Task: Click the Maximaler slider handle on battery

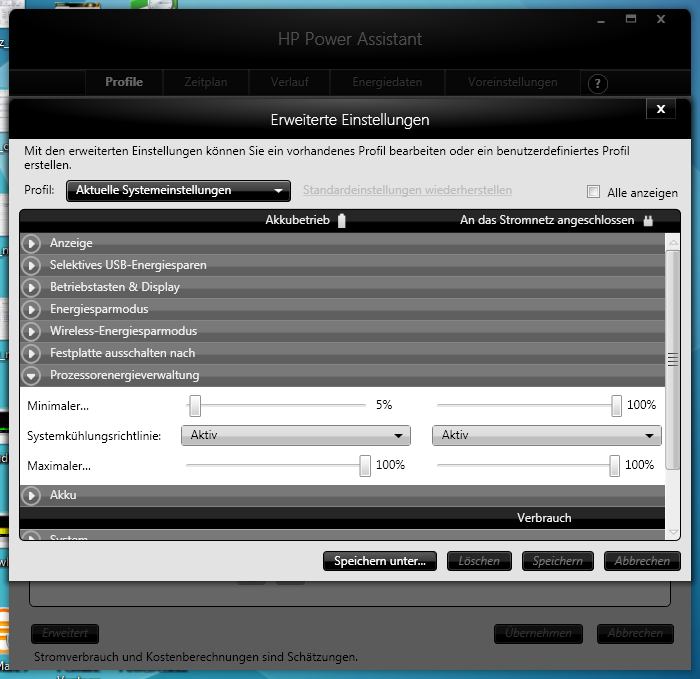Action: 365,466
